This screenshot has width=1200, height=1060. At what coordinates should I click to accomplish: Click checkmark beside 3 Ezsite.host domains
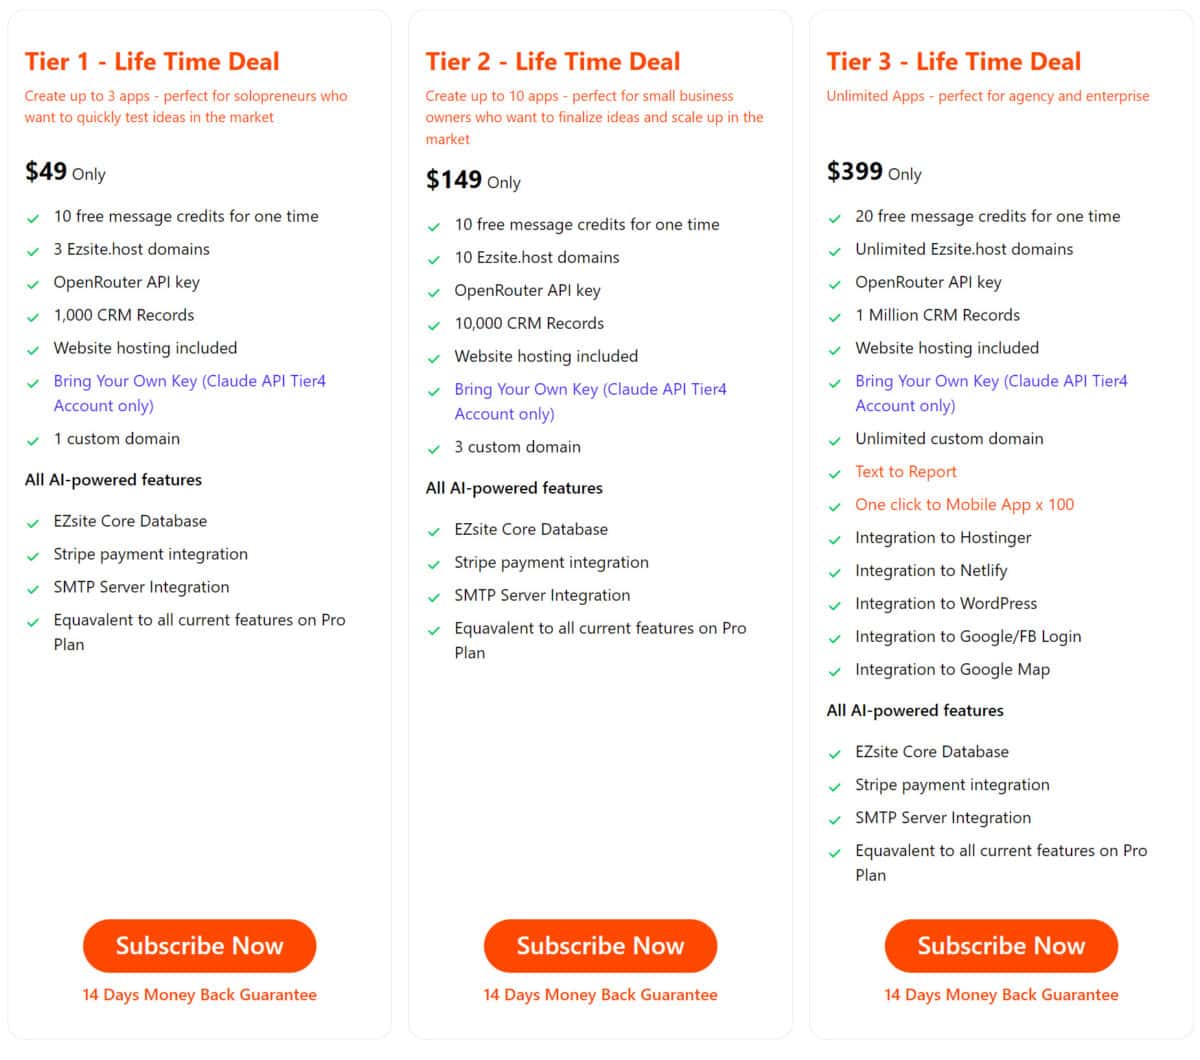point(33,251)
